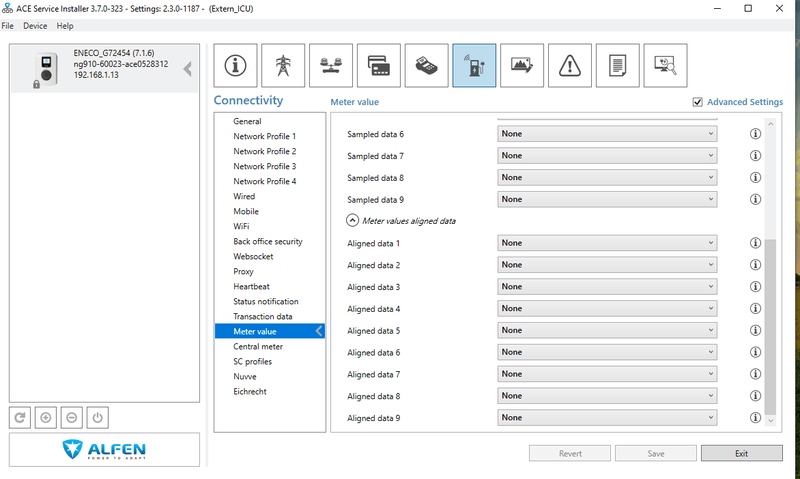
Task: Select the ENECO_G72454 device entry
Action: [104, 68]
